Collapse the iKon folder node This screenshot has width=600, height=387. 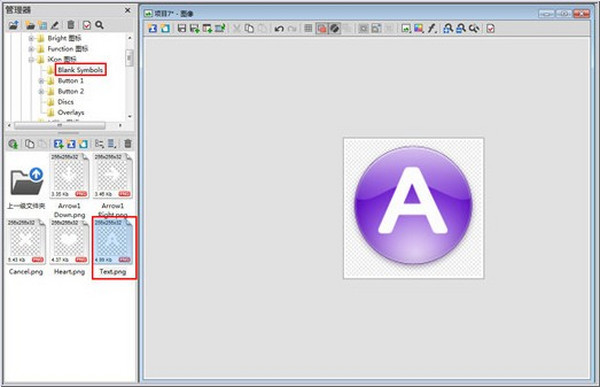coord(31,59)
